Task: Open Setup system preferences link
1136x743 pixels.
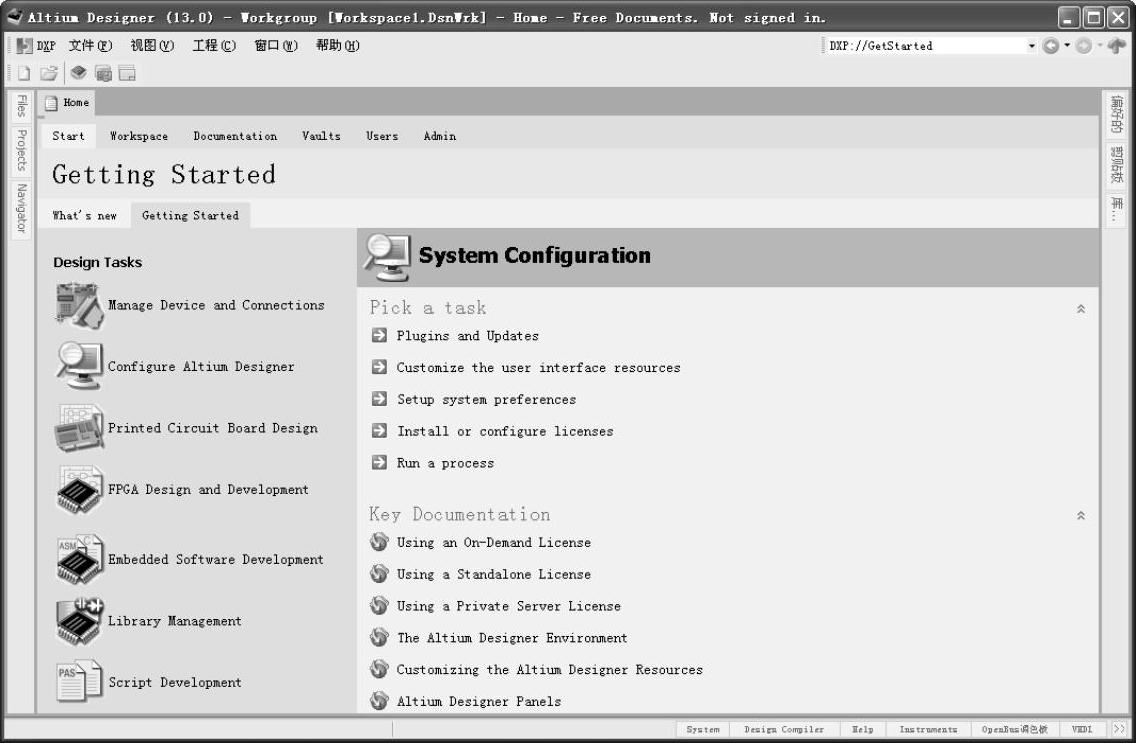Action: [x=486, y=399]
